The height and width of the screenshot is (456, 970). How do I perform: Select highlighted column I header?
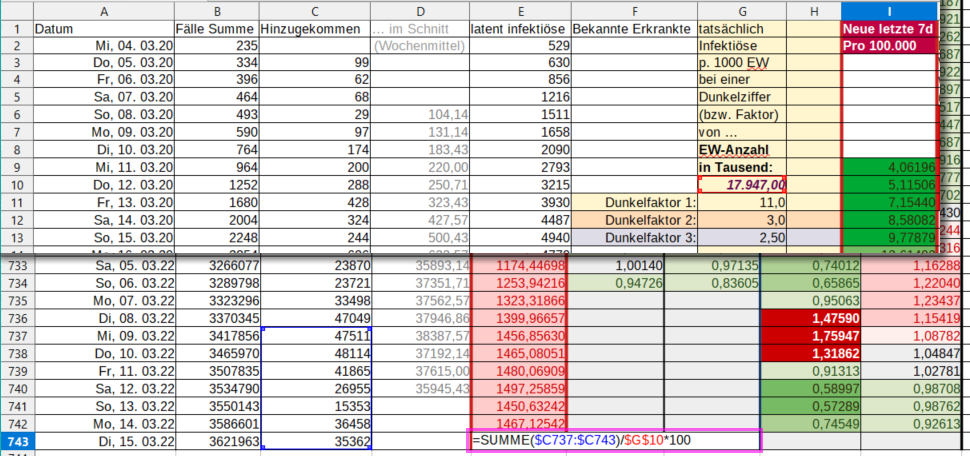pos(888,11)
